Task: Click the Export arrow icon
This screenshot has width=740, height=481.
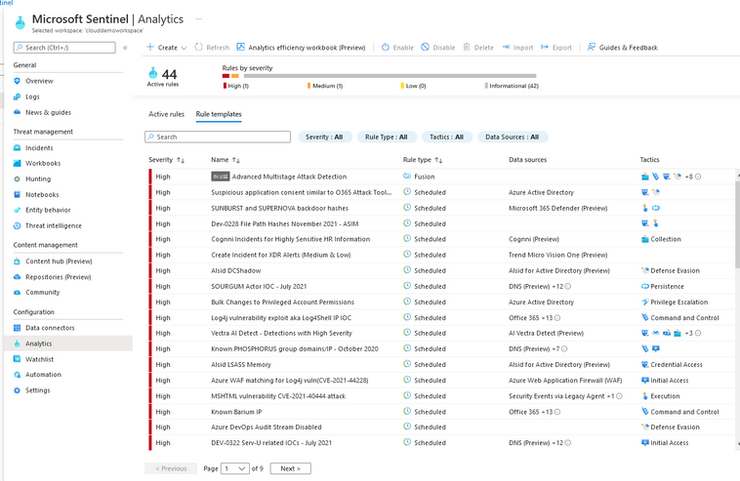Action: 545,47
